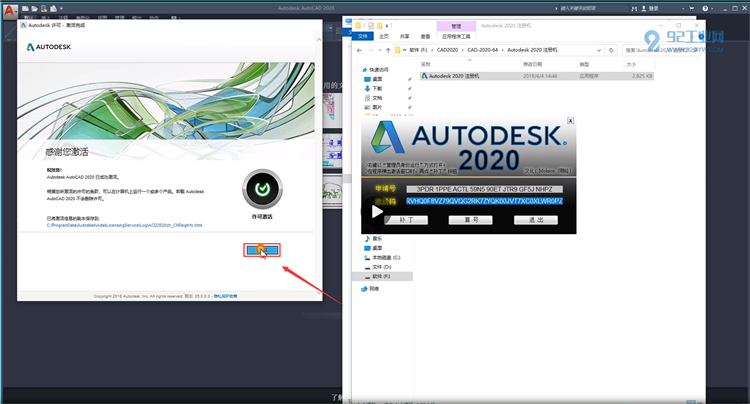Go up one folder in File Explorer

pos(388,50)
